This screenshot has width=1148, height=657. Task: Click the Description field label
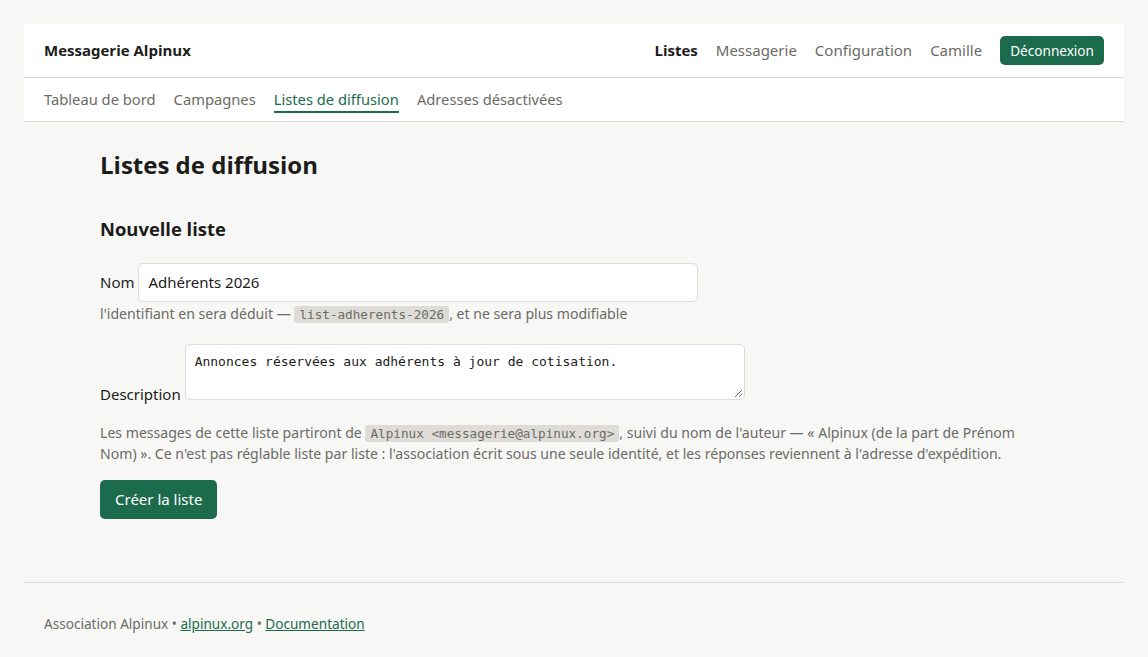[141, 395]
